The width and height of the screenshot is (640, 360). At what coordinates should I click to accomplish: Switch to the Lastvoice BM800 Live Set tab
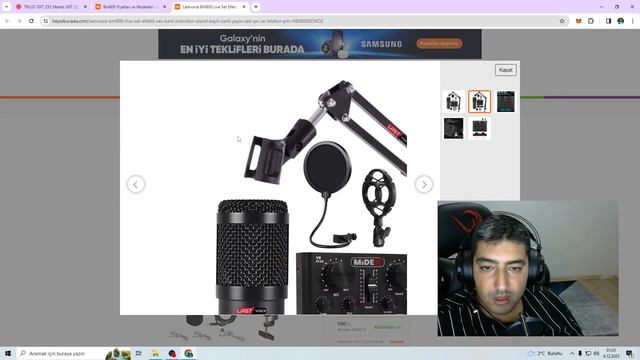tap(209, 7)
